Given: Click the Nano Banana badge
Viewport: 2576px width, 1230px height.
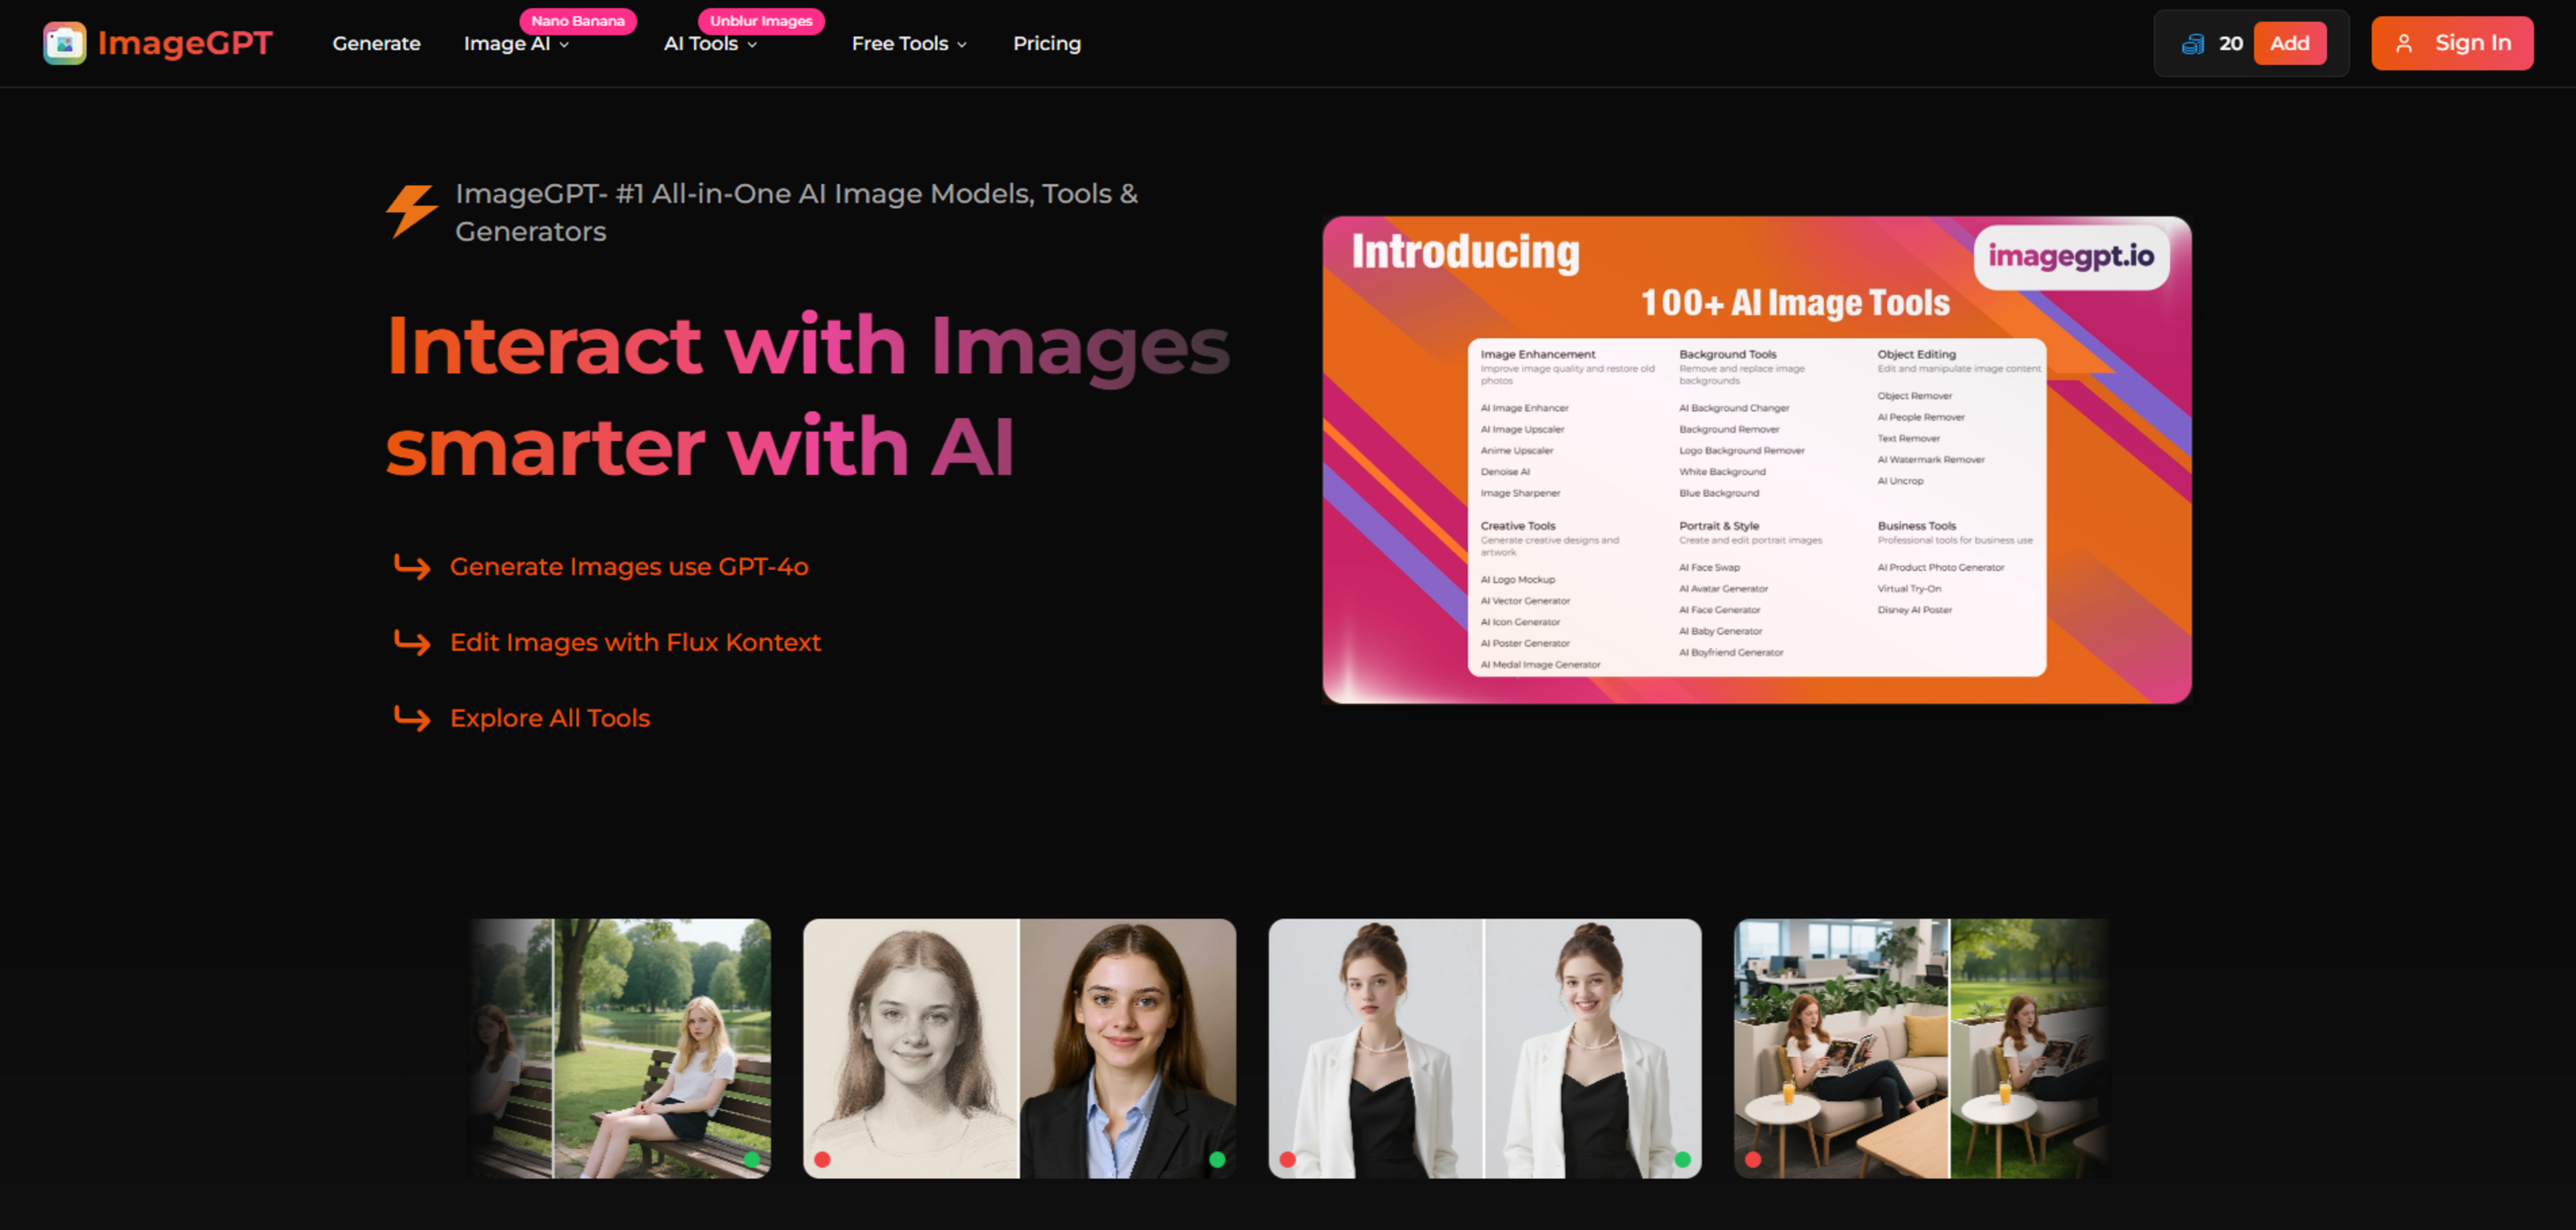Looking at the screenshot, I should 577,21.
